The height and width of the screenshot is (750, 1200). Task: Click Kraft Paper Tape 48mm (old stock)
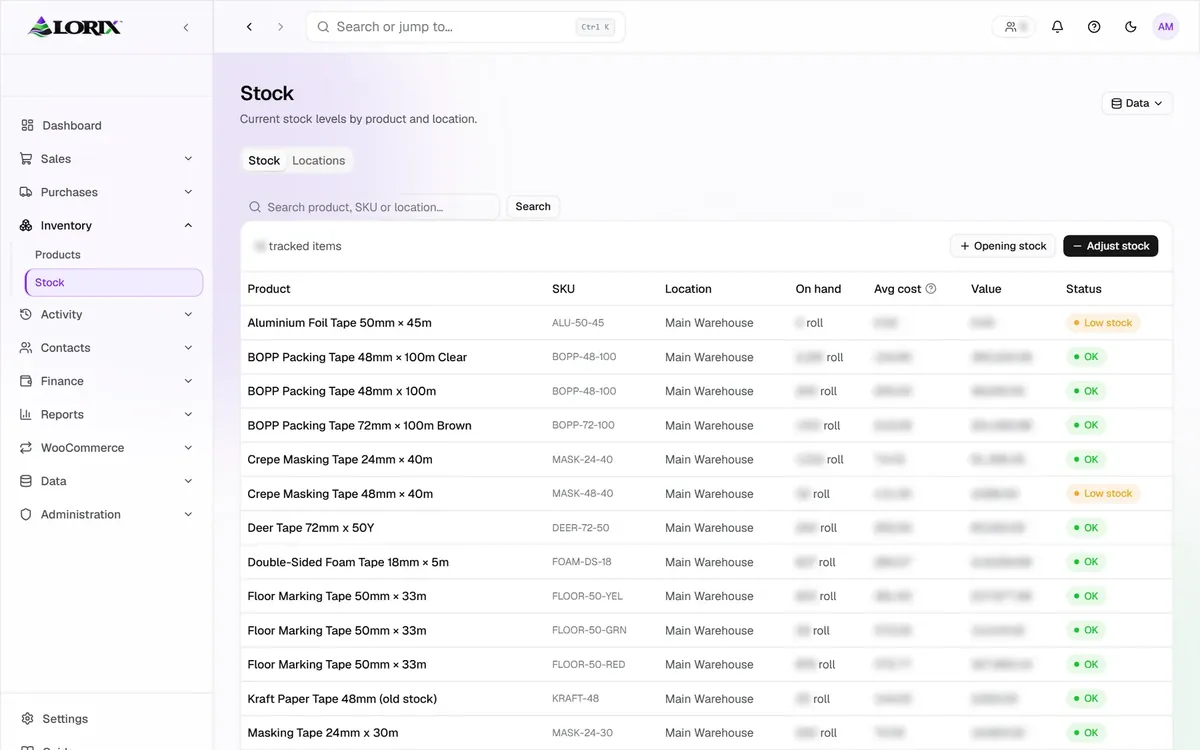pos(342,699)
